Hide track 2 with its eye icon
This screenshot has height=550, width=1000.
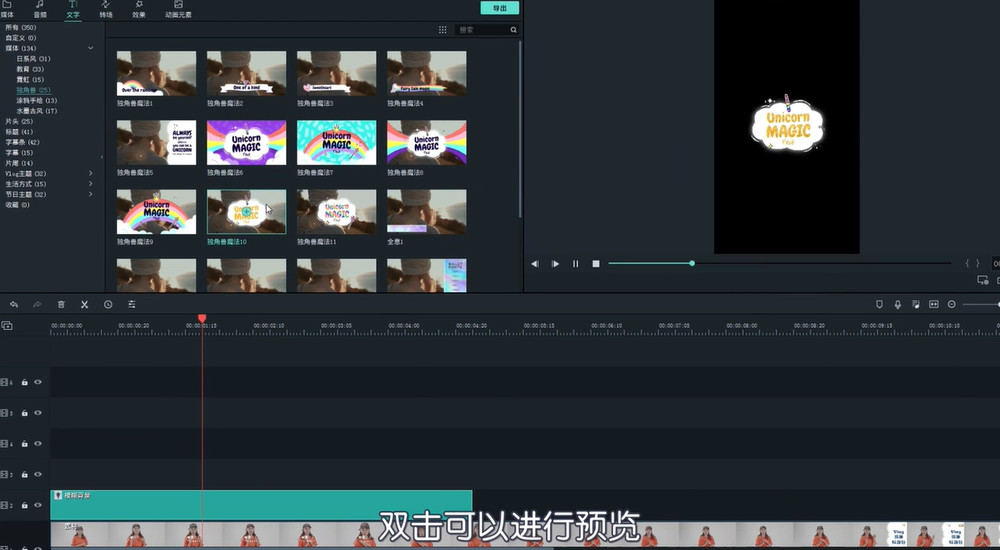point(38,505)
